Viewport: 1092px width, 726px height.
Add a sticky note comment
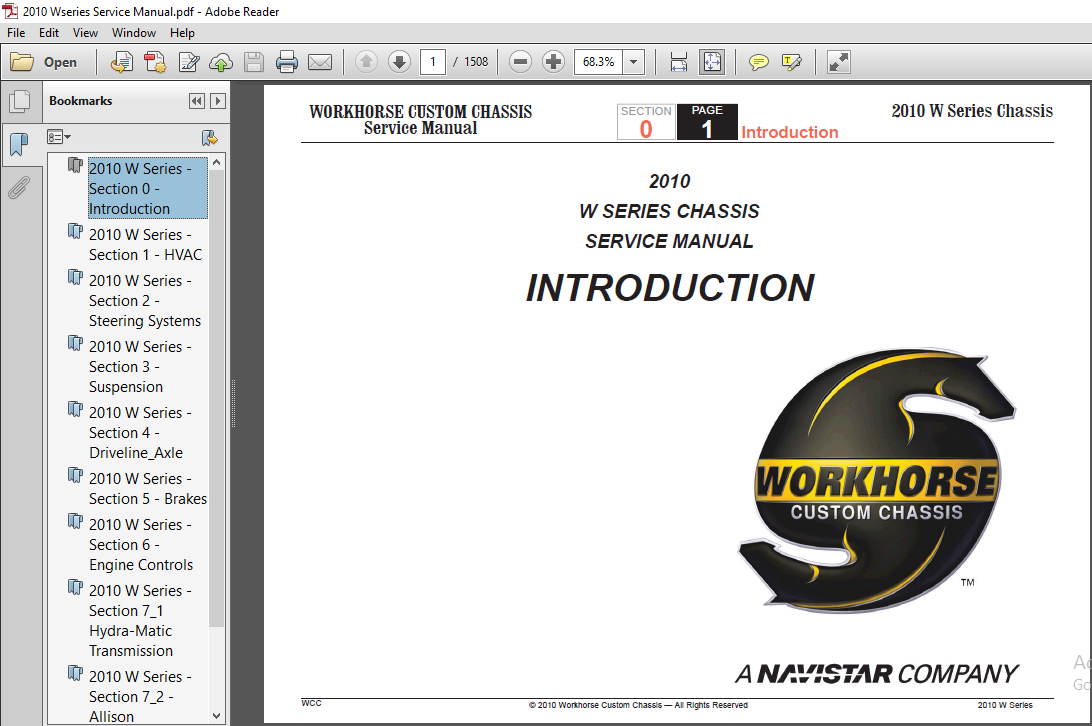[758, 62]
